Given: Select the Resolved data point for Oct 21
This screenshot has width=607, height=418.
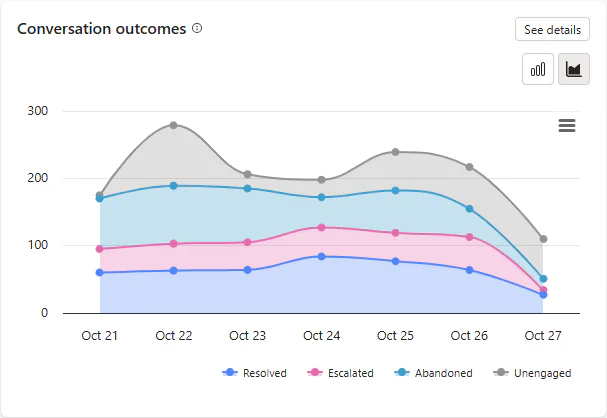Looking at the screenshot, I should (x=99, y=272).
